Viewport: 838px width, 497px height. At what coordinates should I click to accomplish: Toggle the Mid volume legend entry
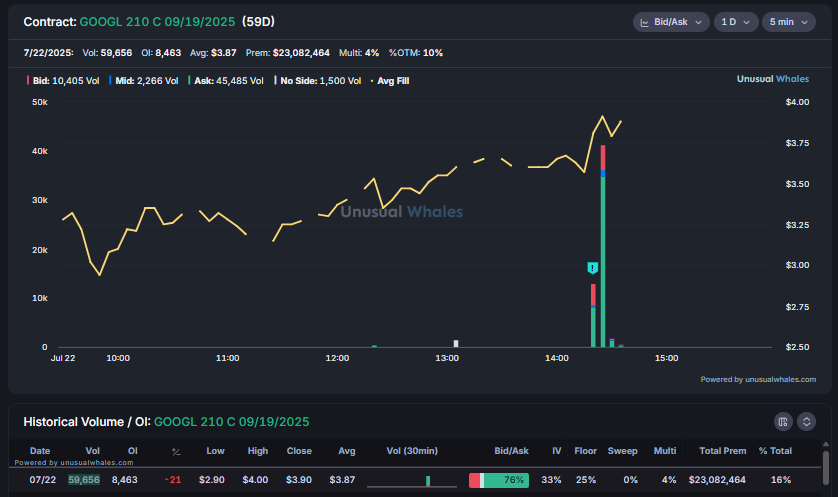[144, 81]
